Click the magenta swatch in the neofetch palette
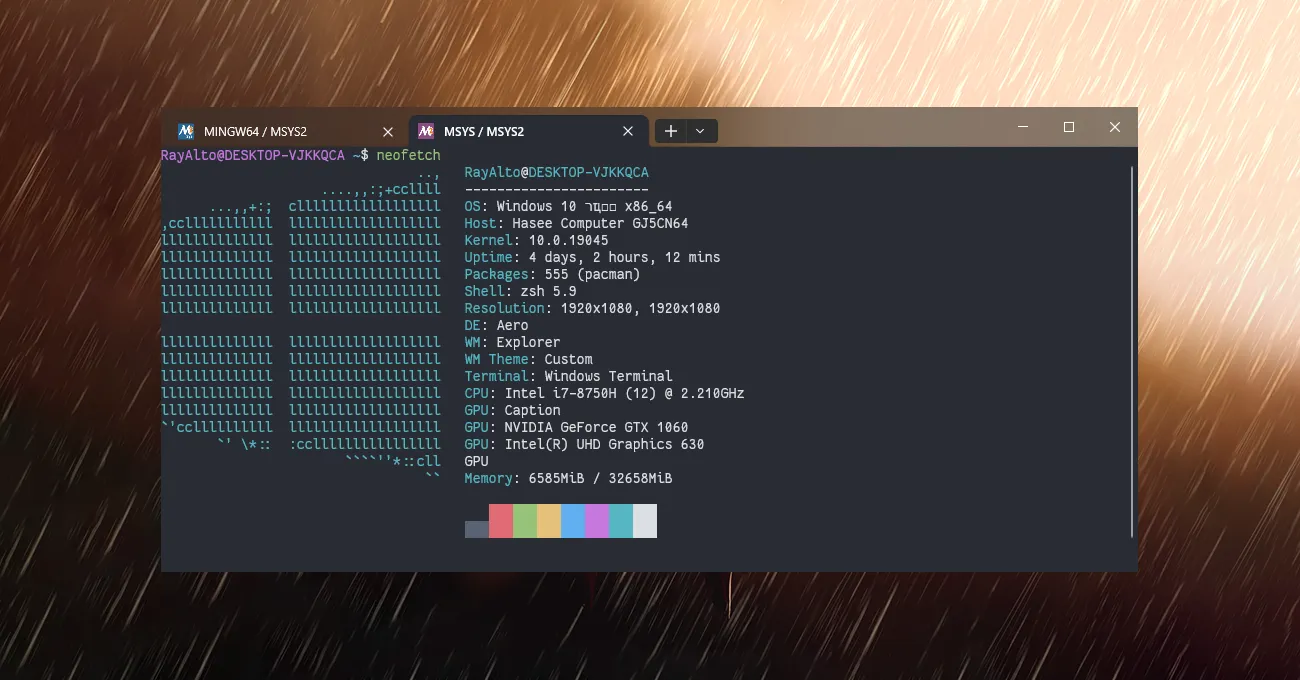The height and width of the screenshot is (680, 1300). click(596, 520)
